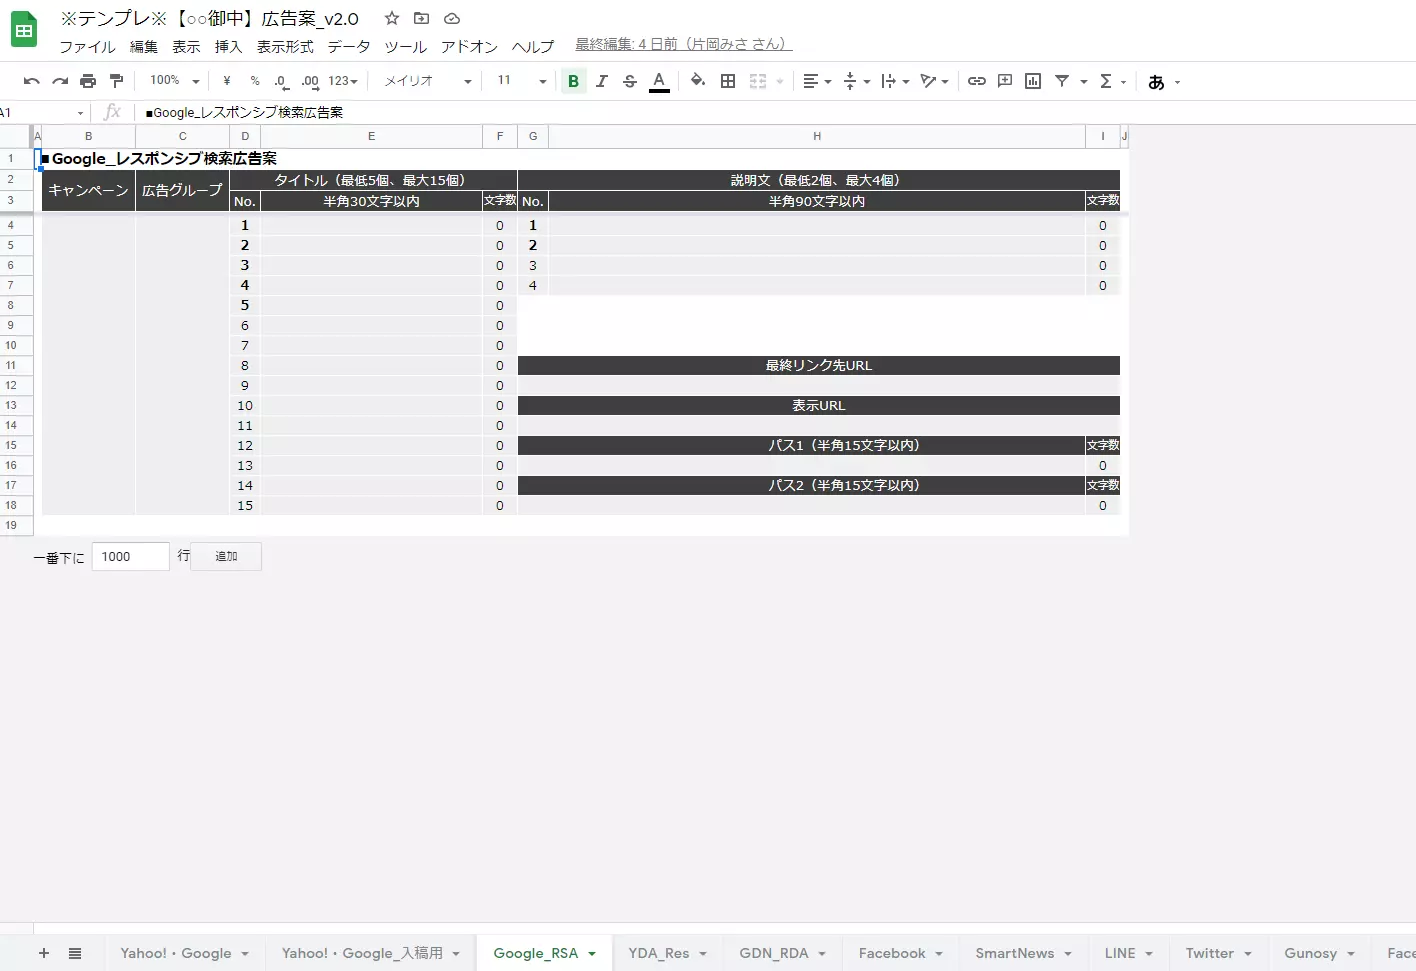This screenshot has width=1416, height=971.
Task: Expand the Merge cells options arrow
Action: tap(780, 82)
